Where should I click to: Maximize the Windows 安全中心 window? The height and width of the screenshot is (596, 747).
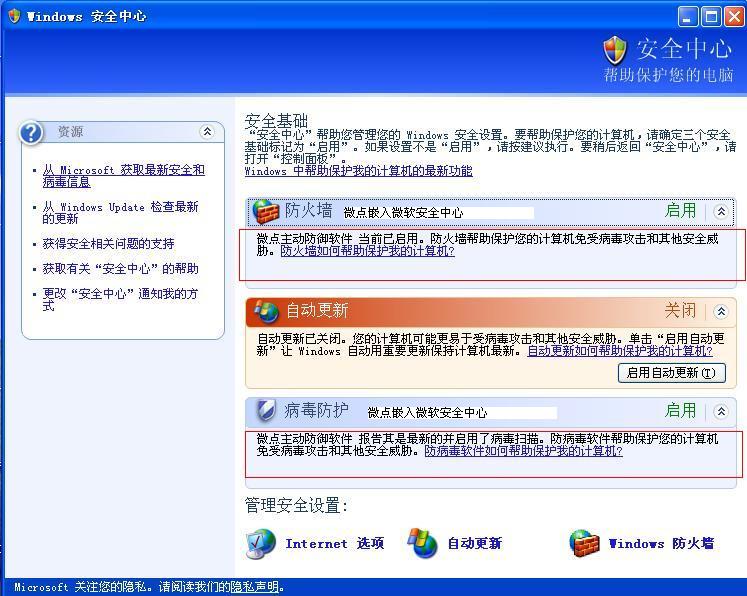pyautogui.click(x=710, y=16)
